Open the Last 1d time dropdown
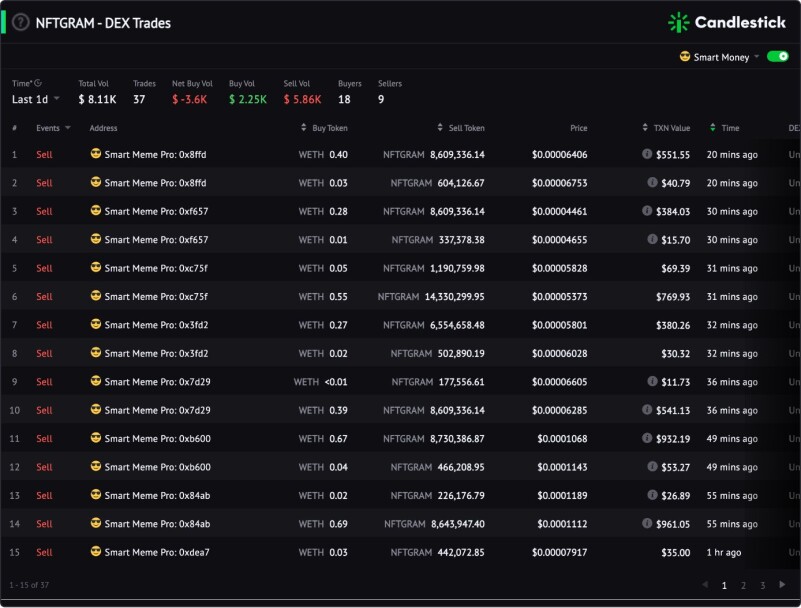801x608 pixels. [x=35, y=99]
